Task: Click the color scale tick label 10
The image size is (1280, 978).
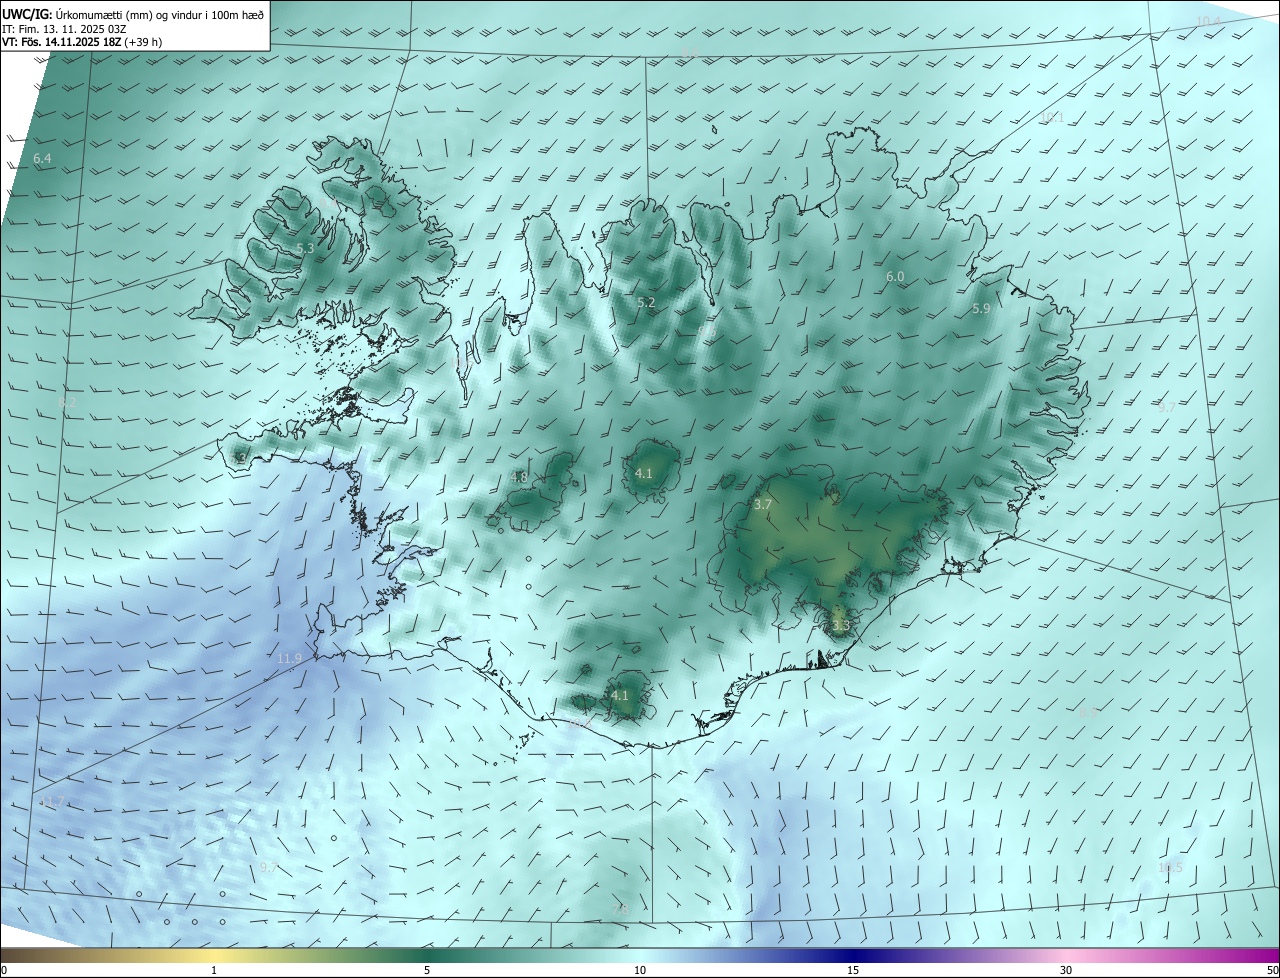Action: (x=640, y=970)
